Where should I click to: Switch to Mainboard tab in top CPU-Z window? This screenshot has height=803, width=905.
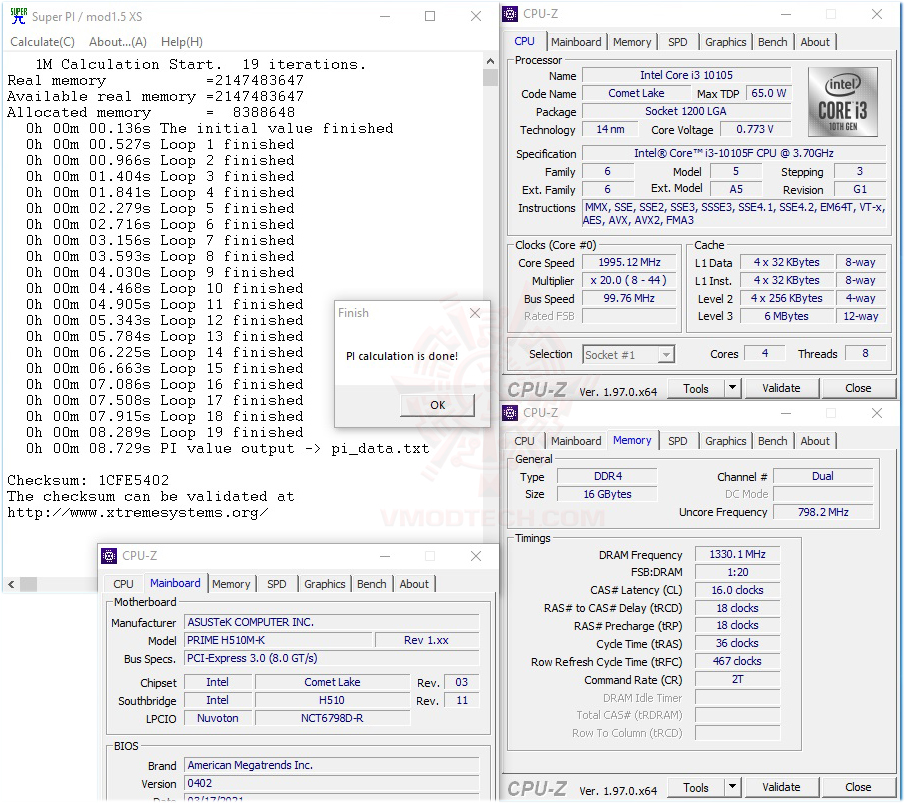point(575,42)
